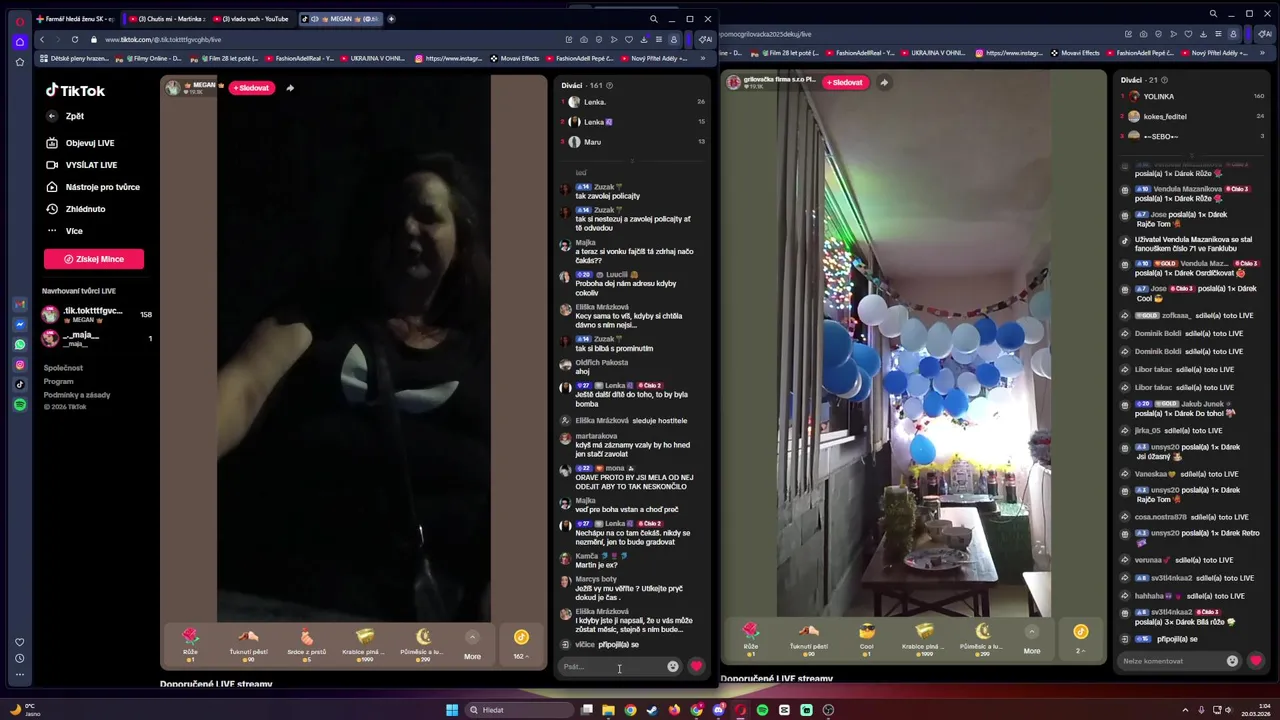
Task: Open the Windows Start menu
Action: pos(452,710)
